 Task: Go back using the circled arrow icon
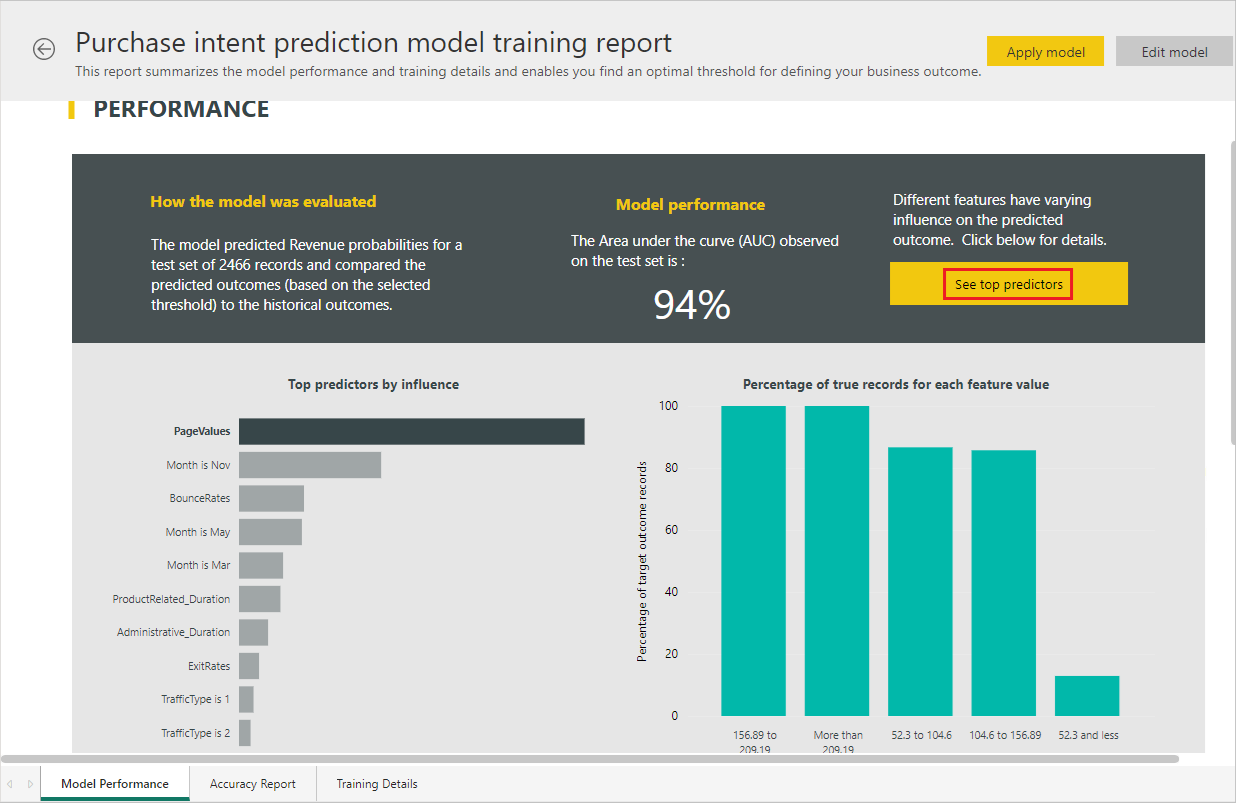click(44, 49)
